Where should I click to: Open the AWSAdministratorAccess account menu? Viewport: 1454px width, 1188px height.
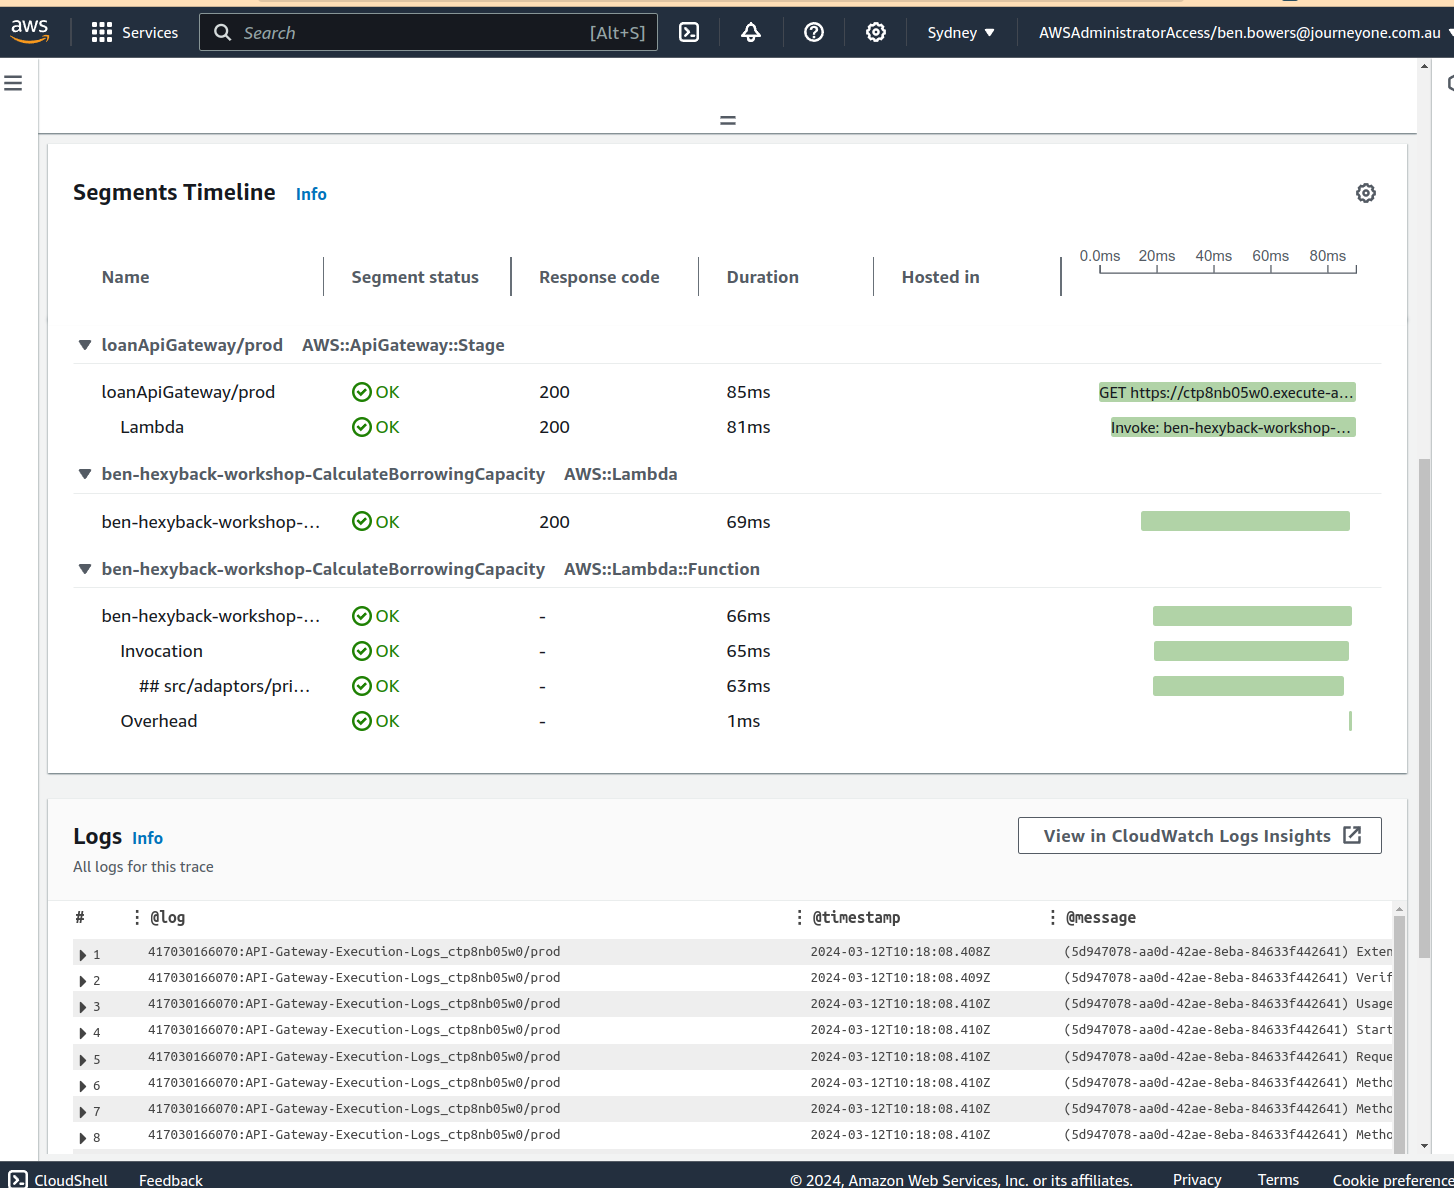point(1245,33)
